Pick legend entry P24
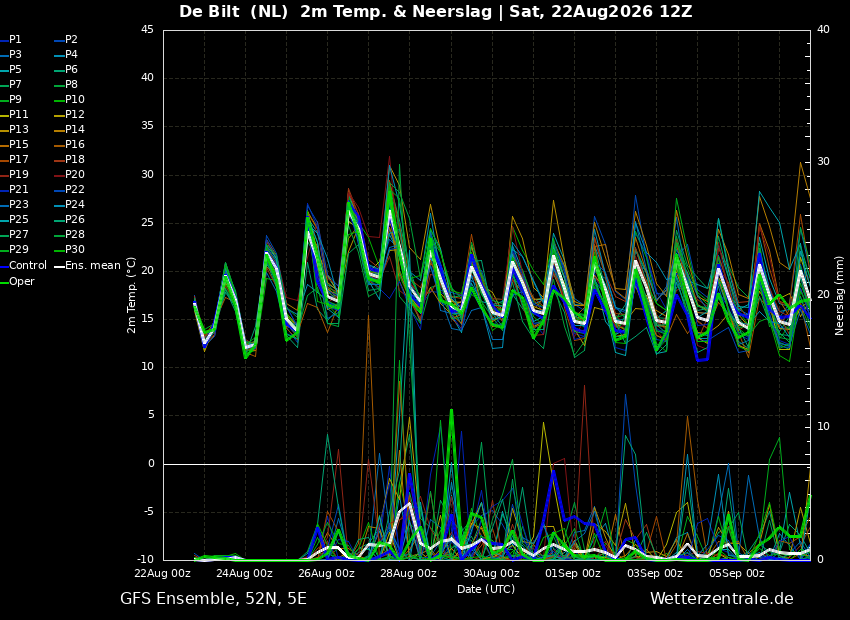This screenshot has width=850, height=620. (x=75, y=204)
